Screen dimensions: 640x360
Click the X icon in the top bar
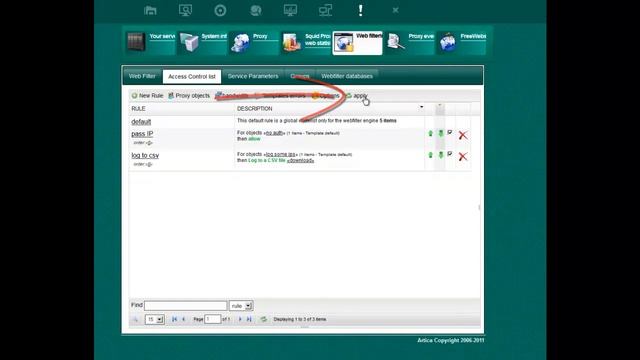396,10
